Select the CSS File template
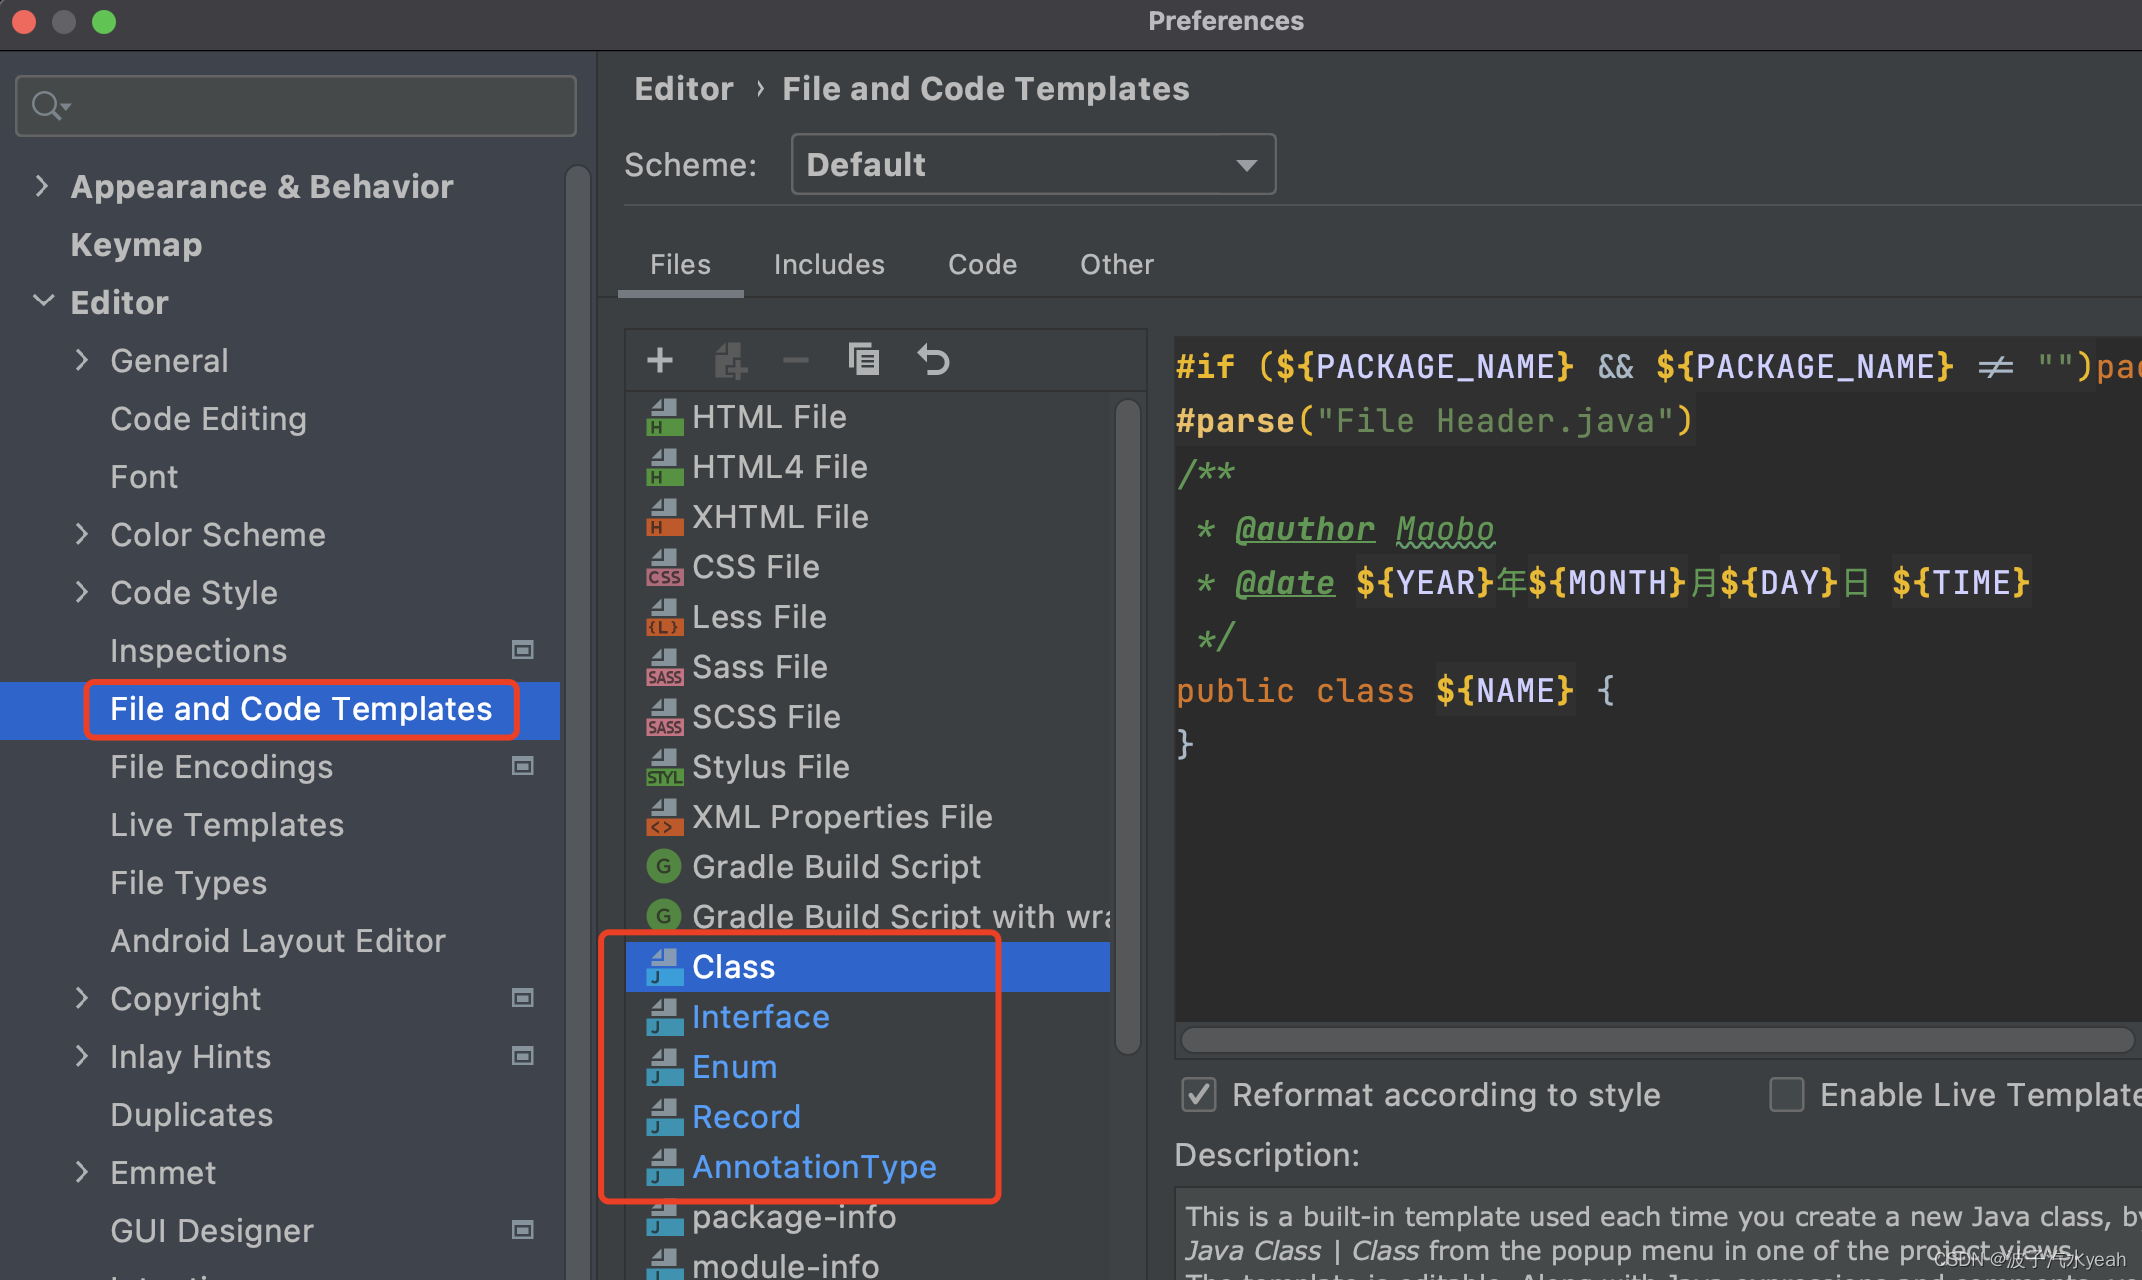This screenshot has height=1280, width=2142. click(x=755, y=567)
